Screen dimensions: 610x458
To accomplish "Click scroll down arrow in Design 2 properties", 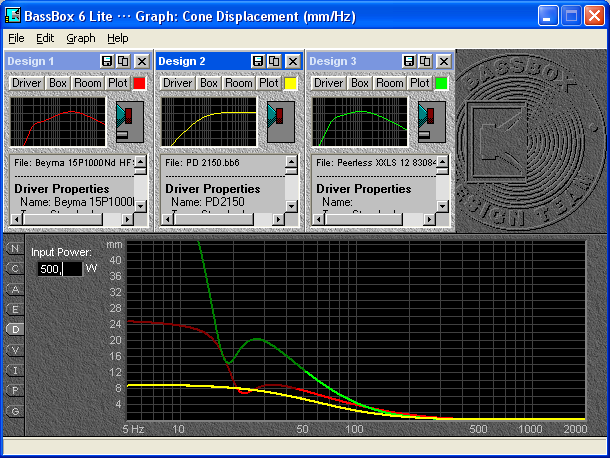I will tap(291, 206).
